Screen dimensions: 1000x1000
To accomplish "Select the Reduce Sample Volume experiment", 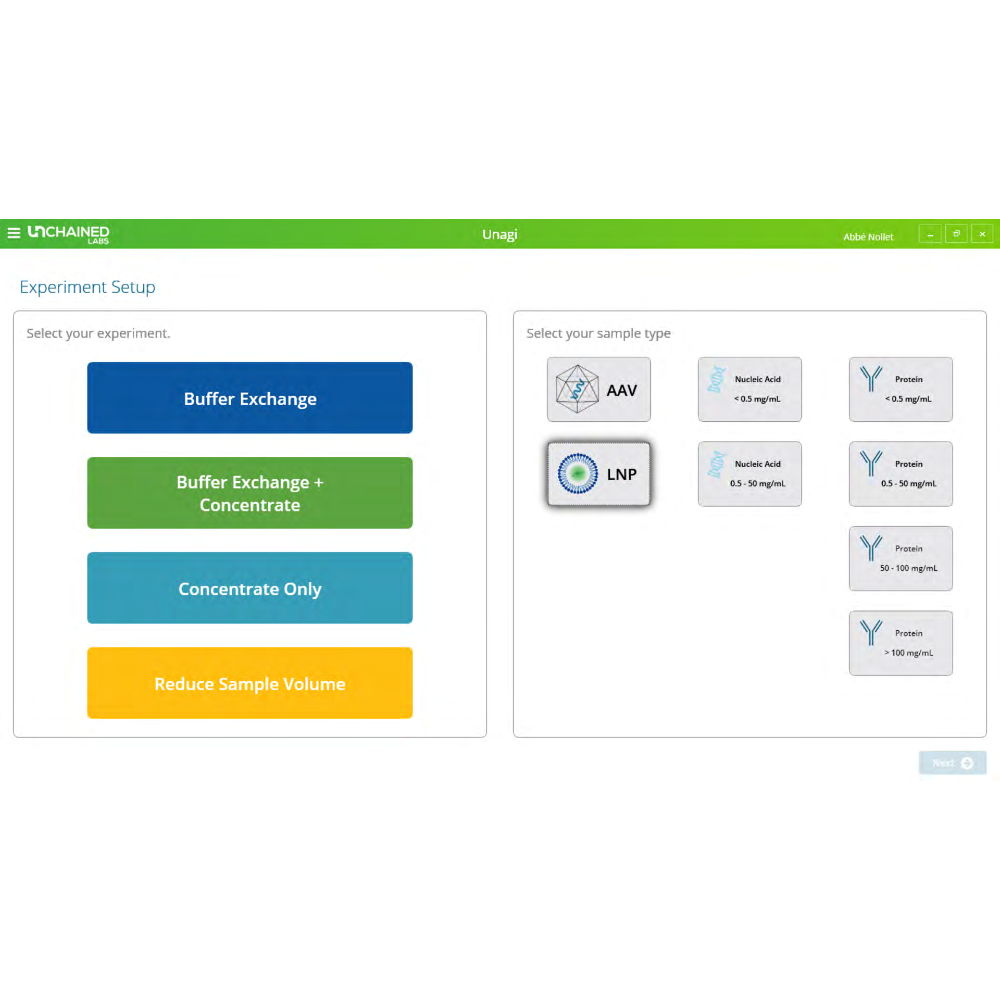I will tap(250, 683).
